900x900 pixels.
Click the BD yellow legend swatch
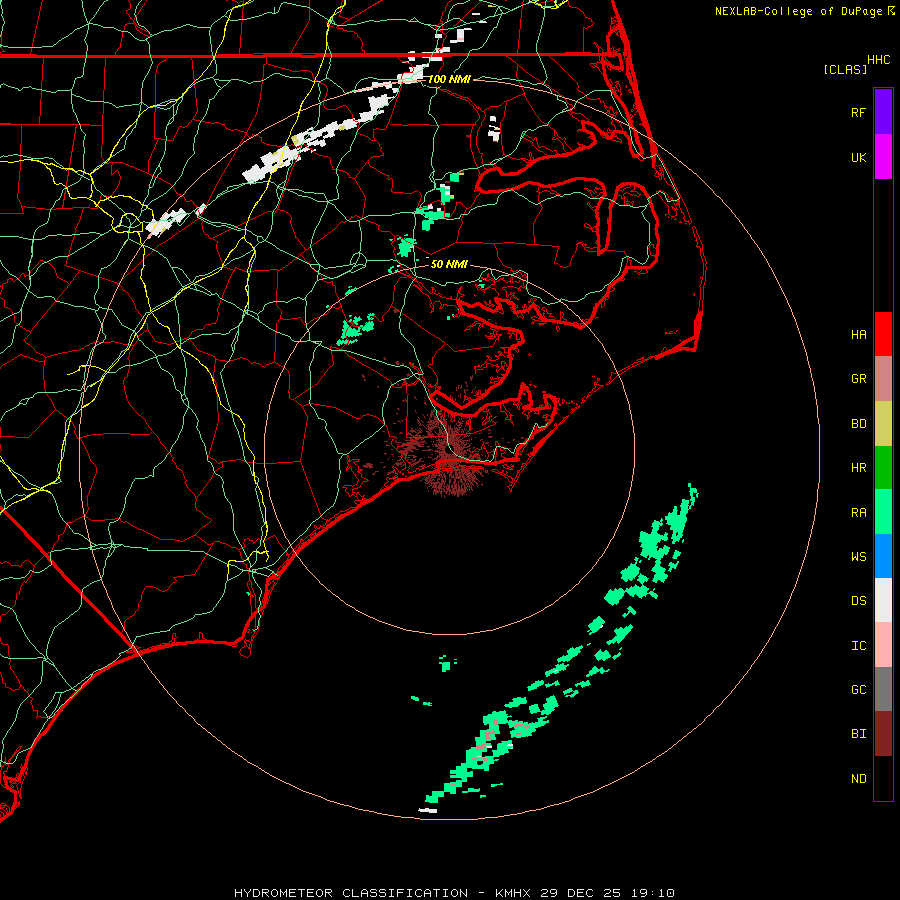(x=883, y=424)
